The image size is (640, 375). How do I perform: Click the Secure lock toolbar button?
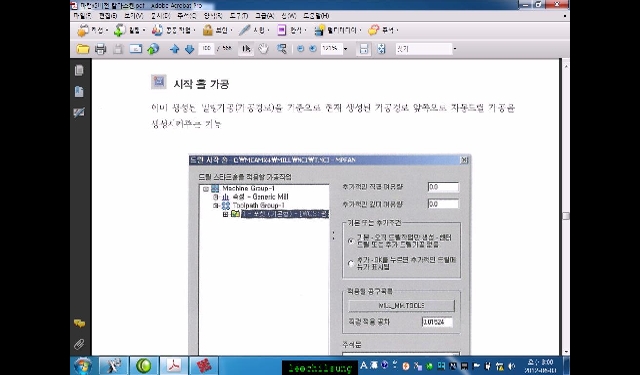217,30
